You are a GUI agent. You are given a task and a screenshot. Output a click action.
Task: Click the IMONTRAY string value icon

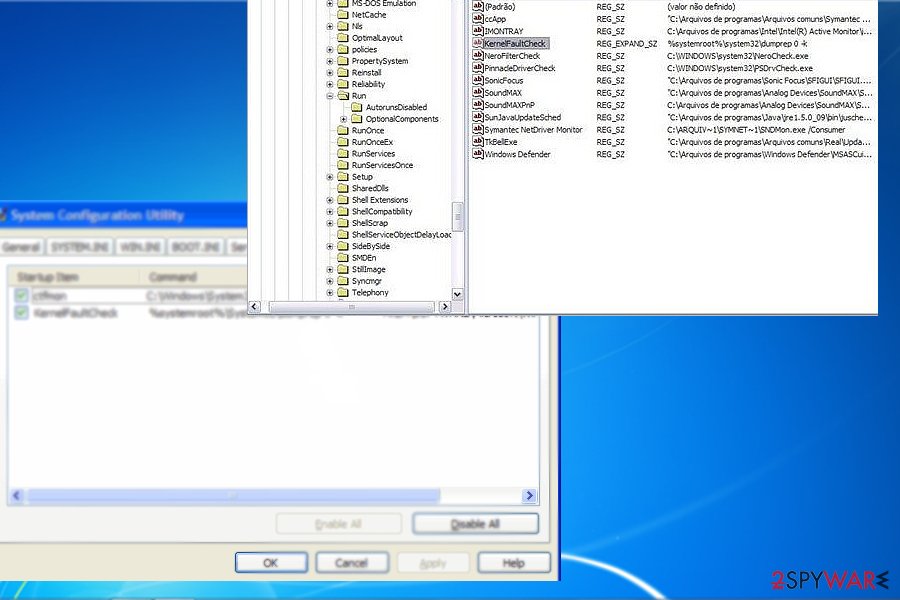click(478, 31)
